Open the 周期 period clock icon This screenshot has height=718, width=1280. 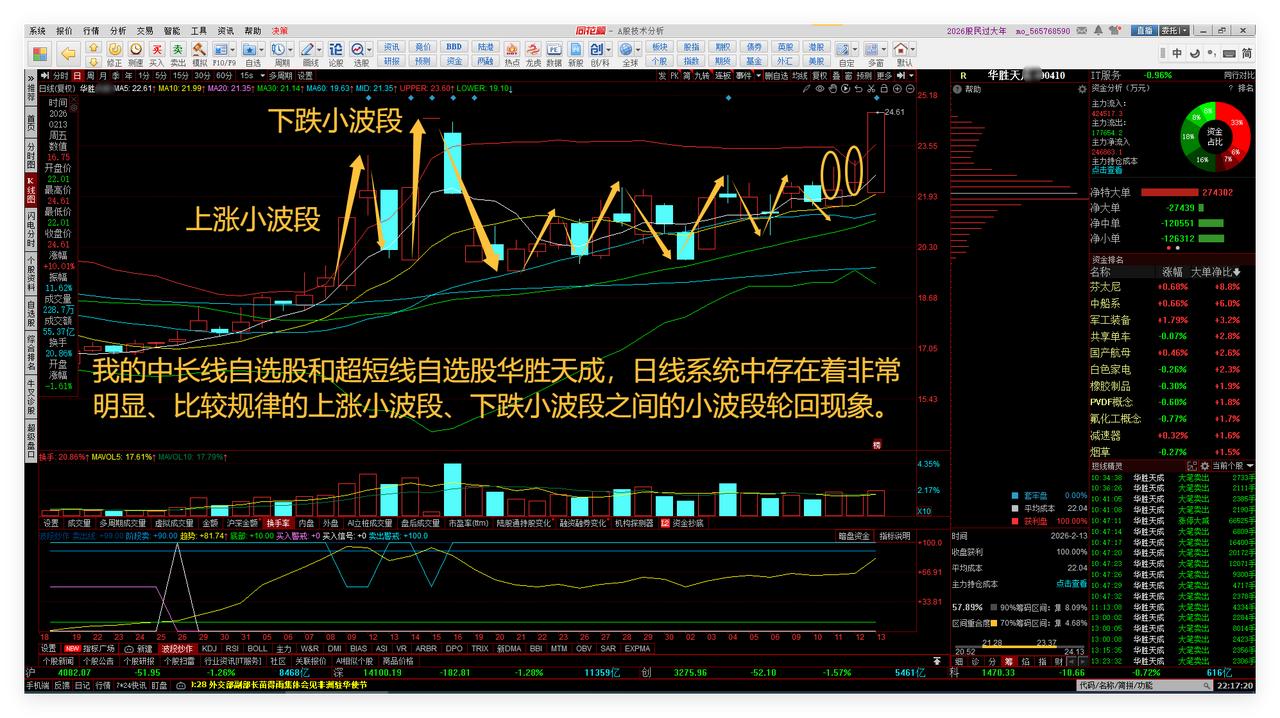(280, 47)
